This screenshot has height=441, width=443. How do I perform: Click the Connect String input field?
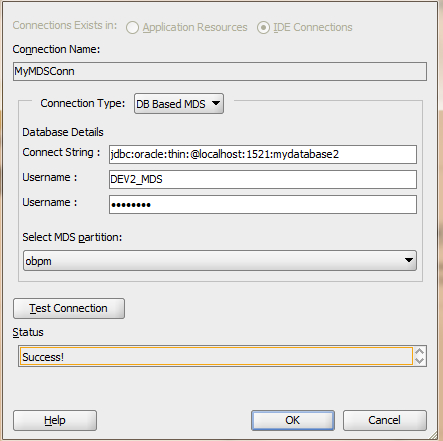pyautogui.click(x=263, y=154)
